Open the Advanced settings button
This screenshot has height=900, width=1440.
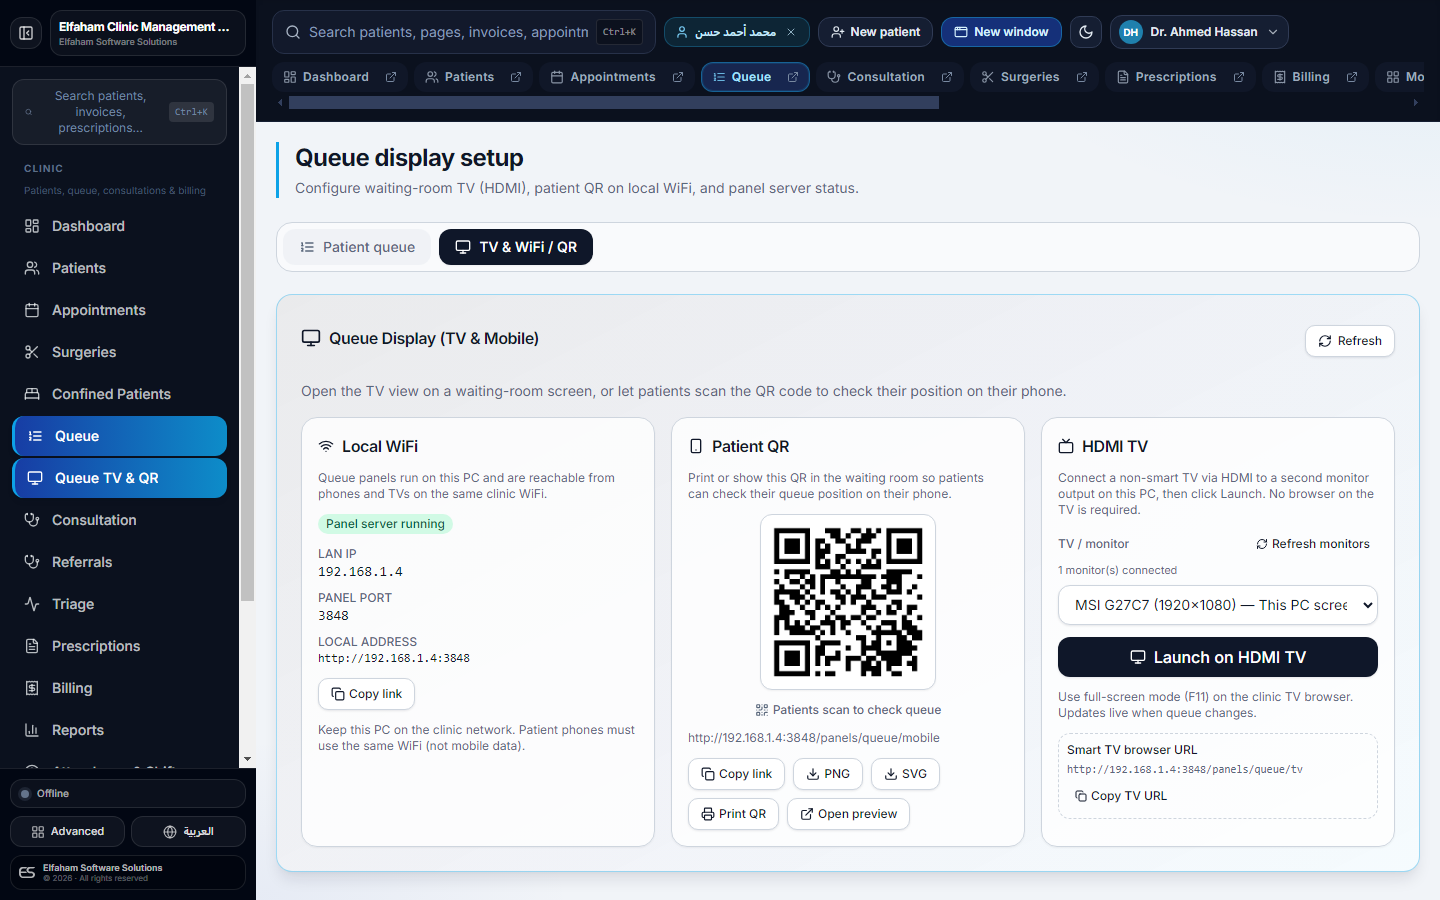coord(68,832)
